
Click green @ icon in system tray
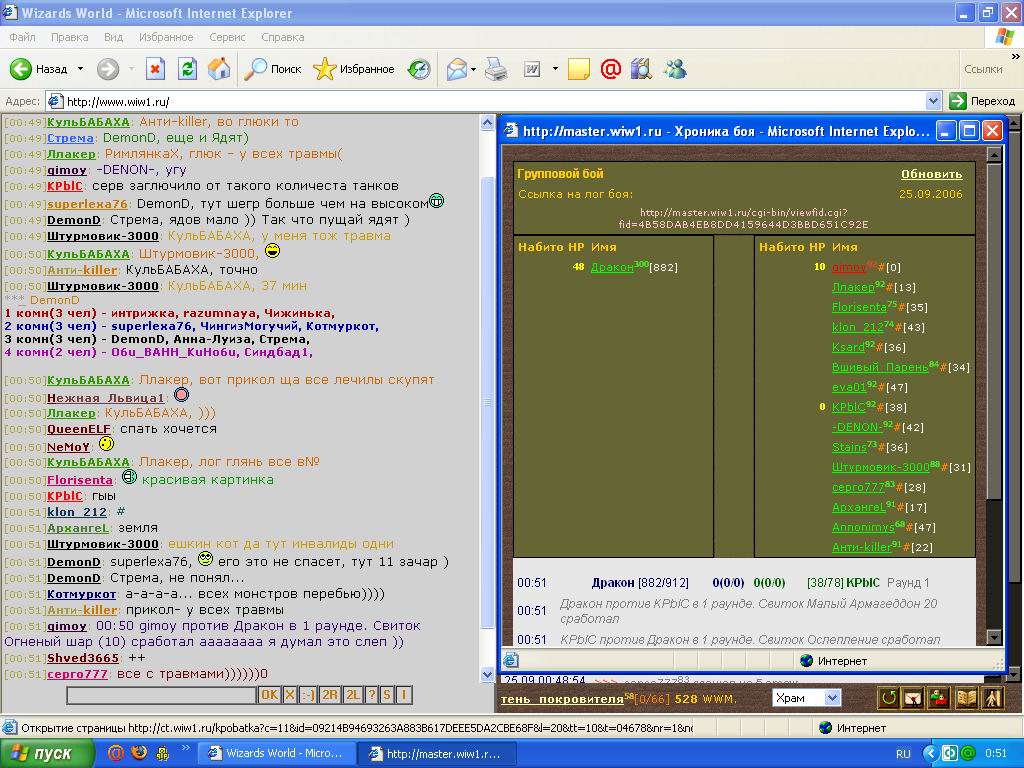(x=968, y=753)
